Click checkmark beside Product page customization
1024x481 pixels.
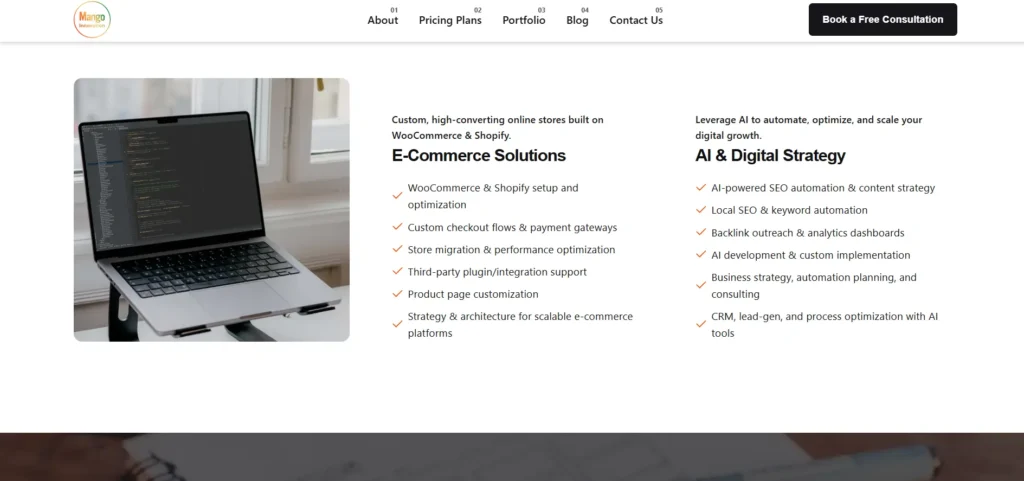[x=397, y=294]
